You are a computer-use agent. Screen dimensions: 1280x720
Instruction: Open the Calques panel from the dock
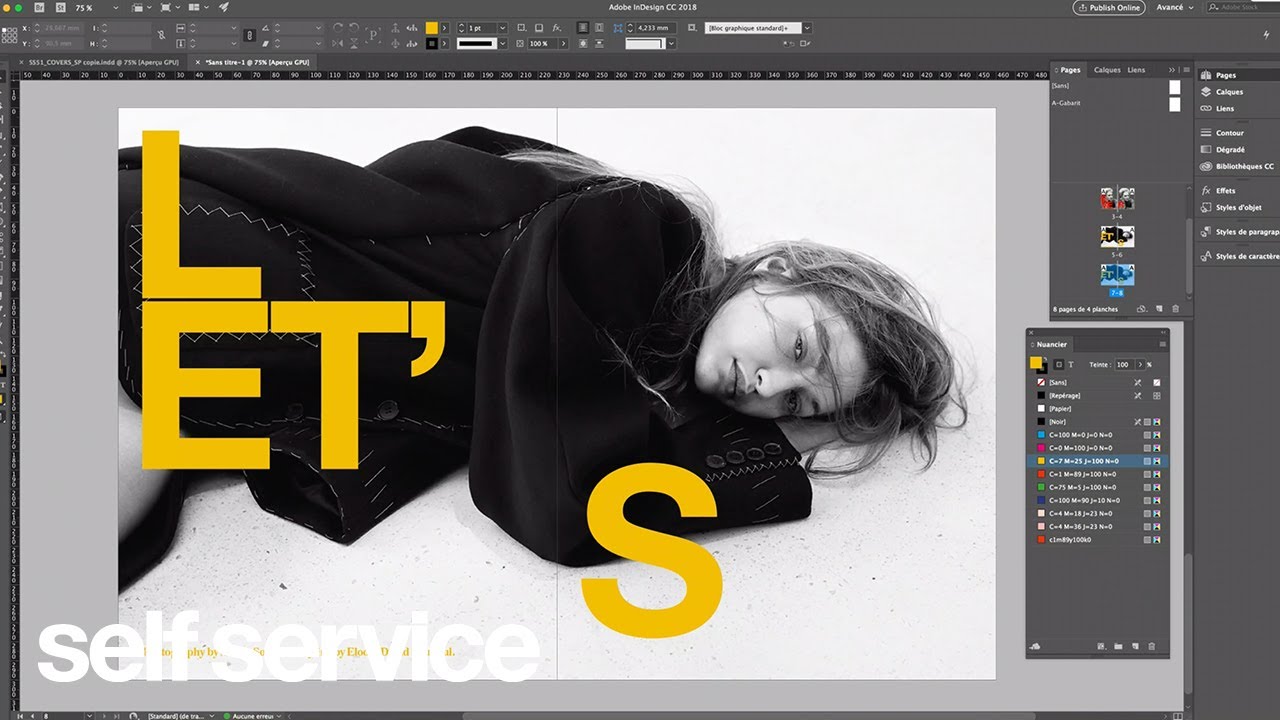tap(1229, 92)
